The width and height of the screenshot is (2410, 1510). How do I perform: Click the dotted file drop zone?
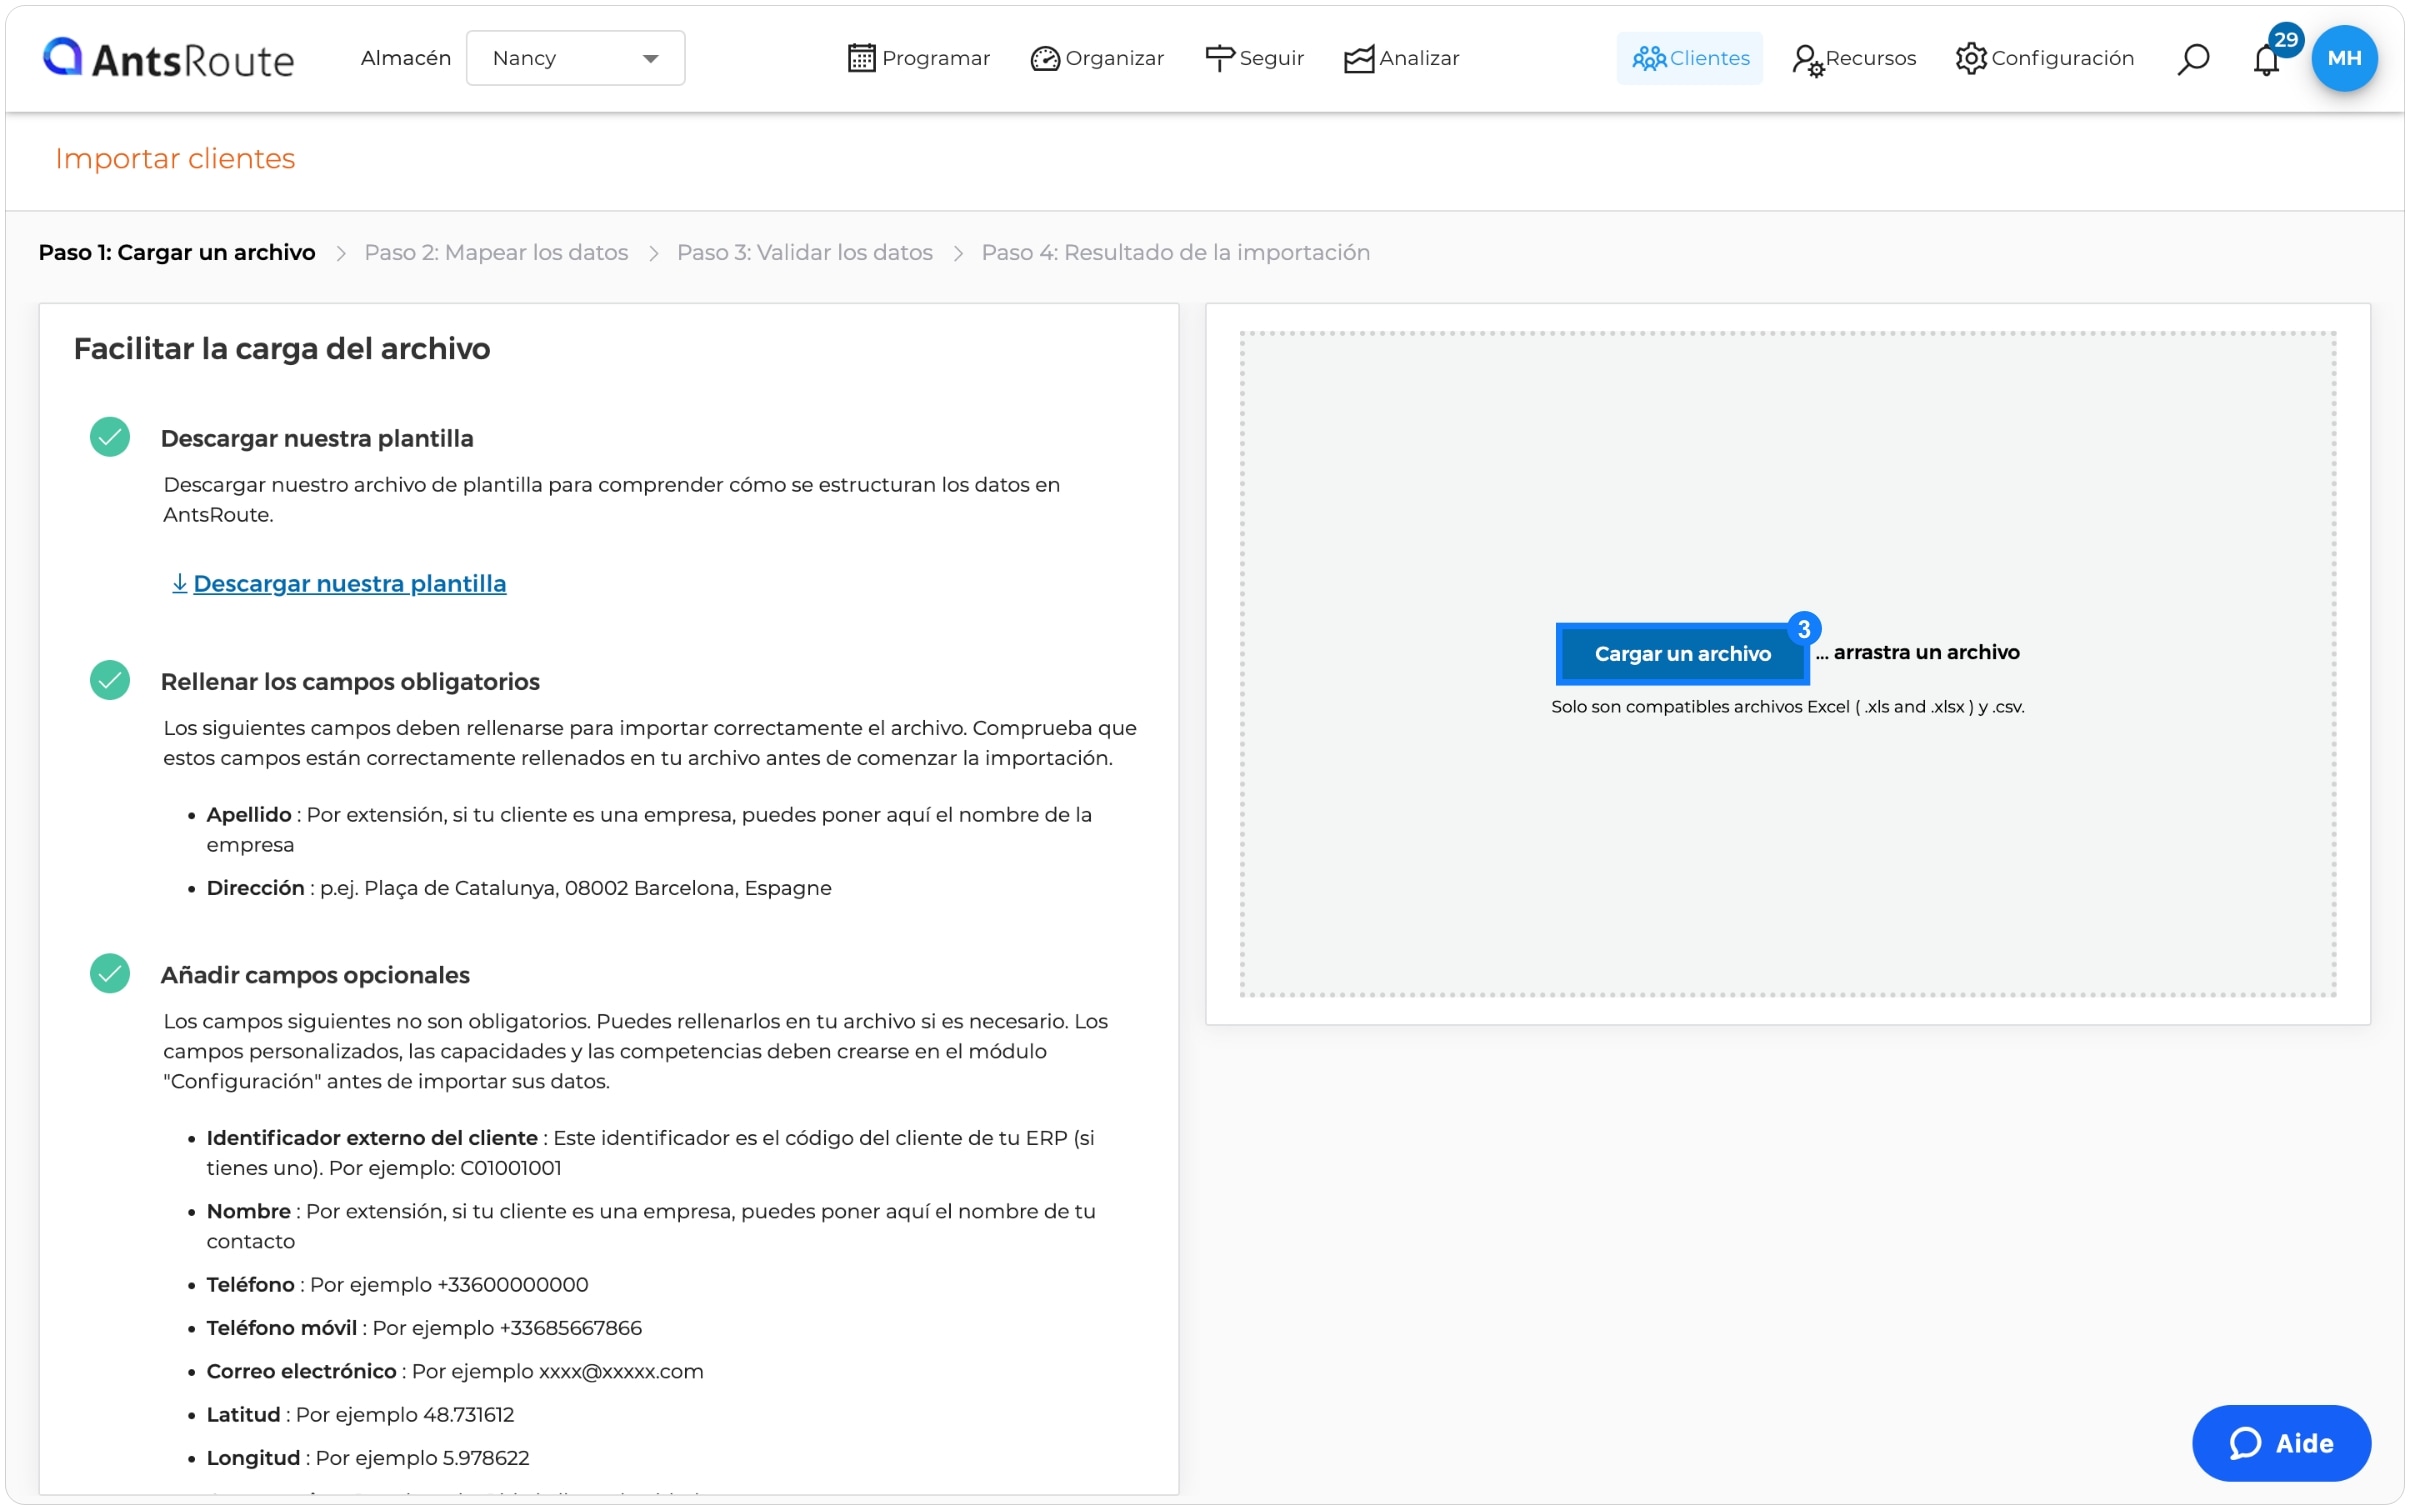pyautogui.click(x=1788, y=663)
